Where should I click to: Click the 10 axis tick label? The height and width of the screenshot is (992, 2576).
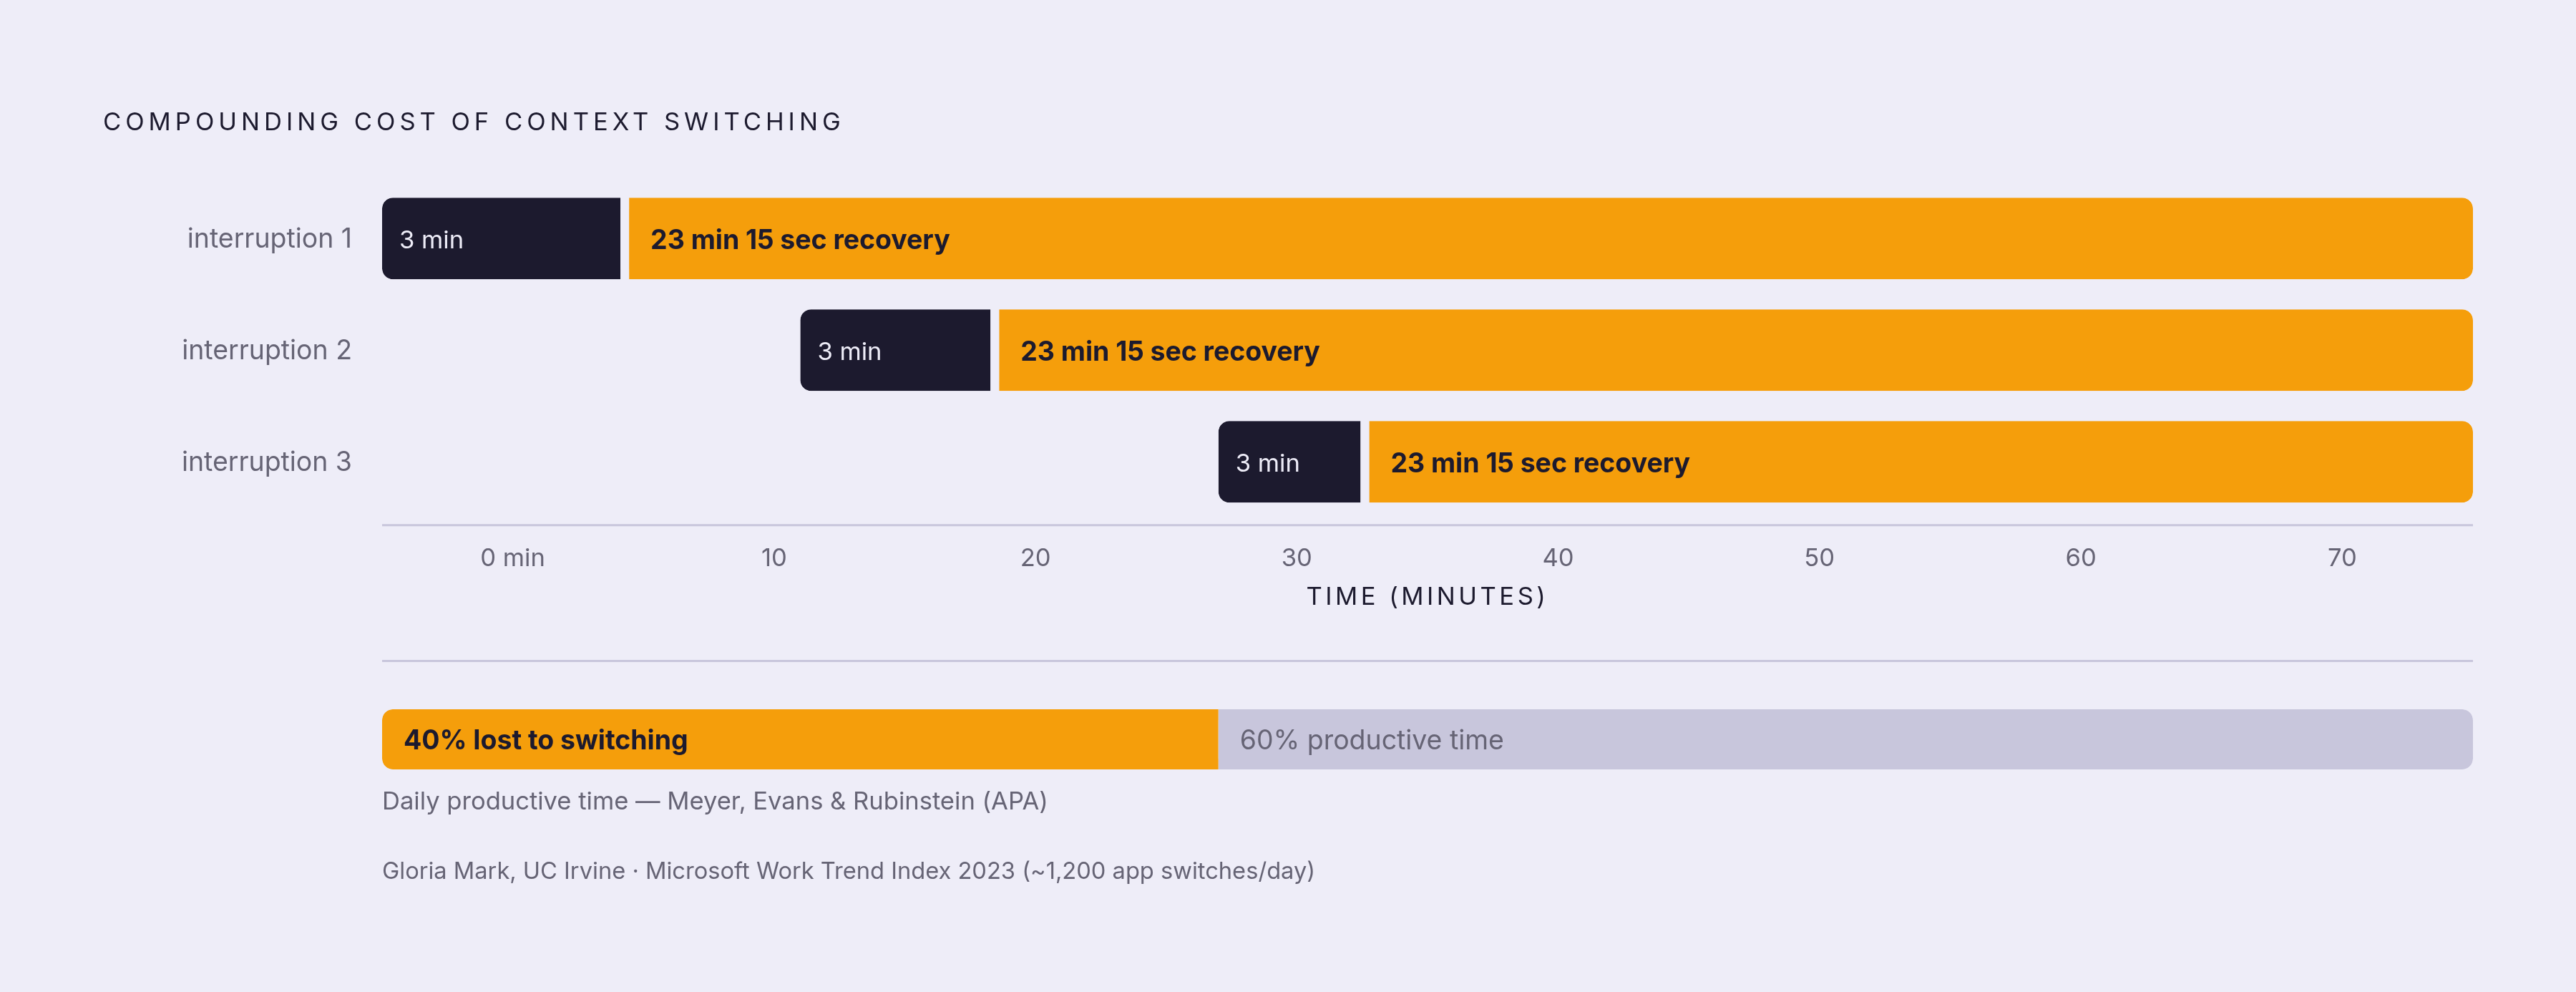[x=773, y=557]
